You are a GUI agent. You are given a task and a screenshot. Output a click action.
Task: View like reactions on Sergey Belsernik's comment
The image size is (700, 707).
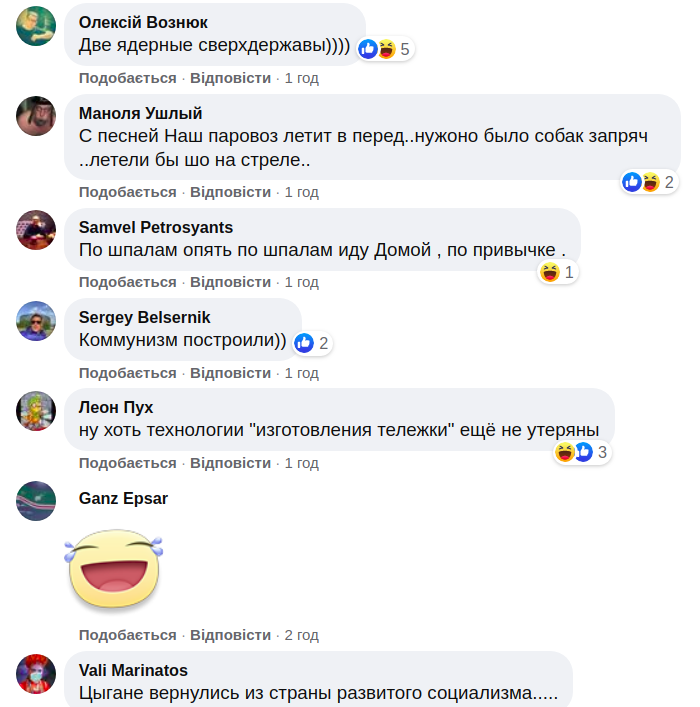coord(312,343)
